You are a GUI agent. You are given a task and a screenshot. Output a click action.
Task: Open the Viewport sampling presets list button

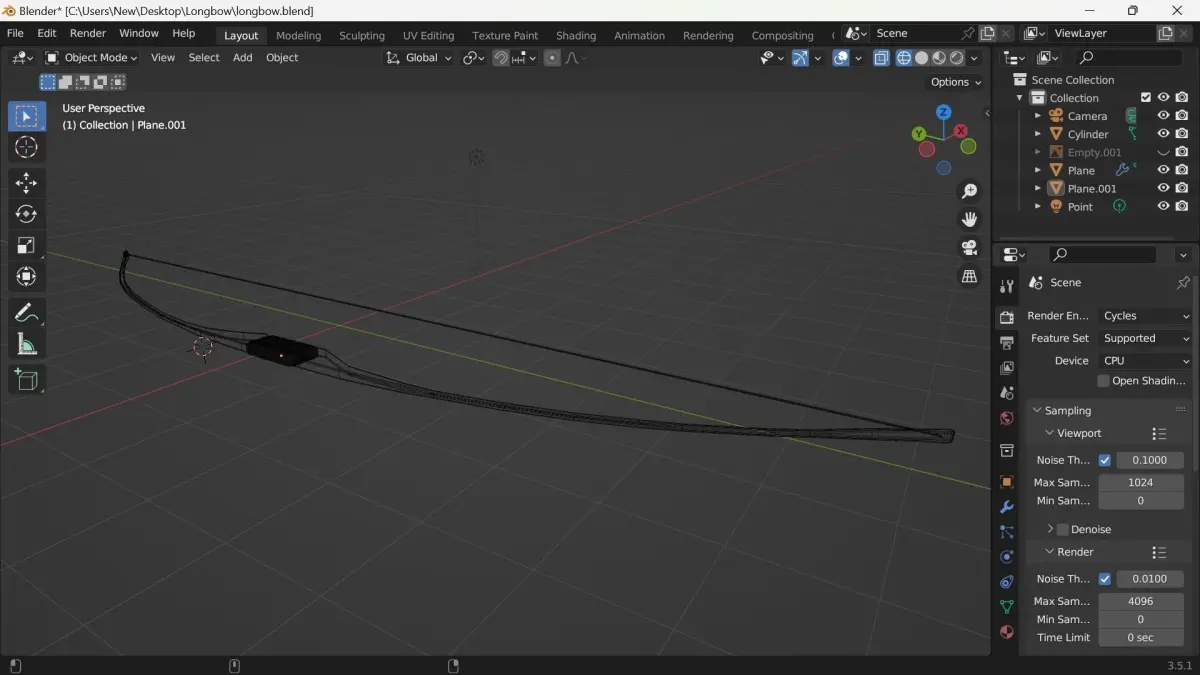(x=1159, y=434)
